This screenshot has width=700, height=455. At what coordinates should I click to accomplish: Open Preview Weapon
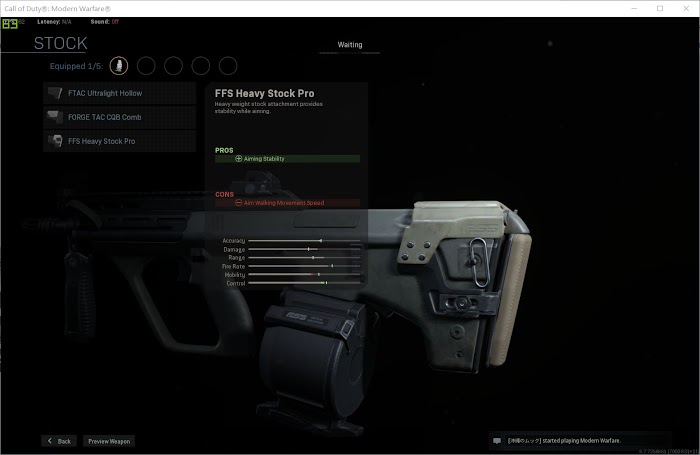tap(109, 441)
